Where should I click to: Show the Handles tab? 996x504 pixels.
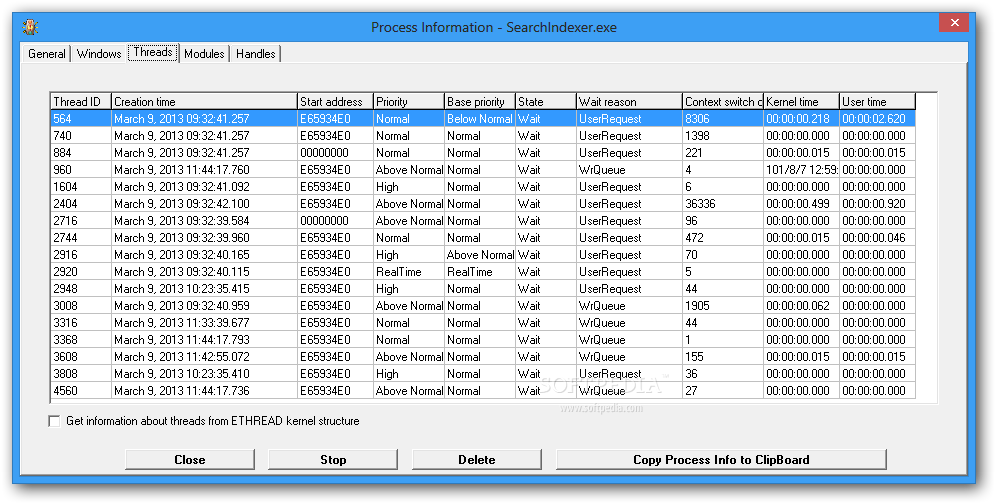(255, 54)
